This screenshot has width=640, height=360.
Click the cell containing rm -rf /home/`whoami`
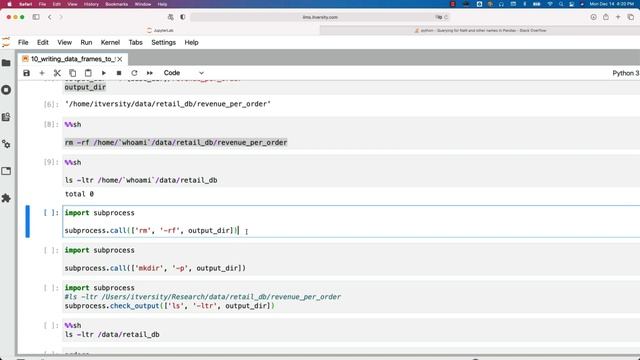pos(351,133)
